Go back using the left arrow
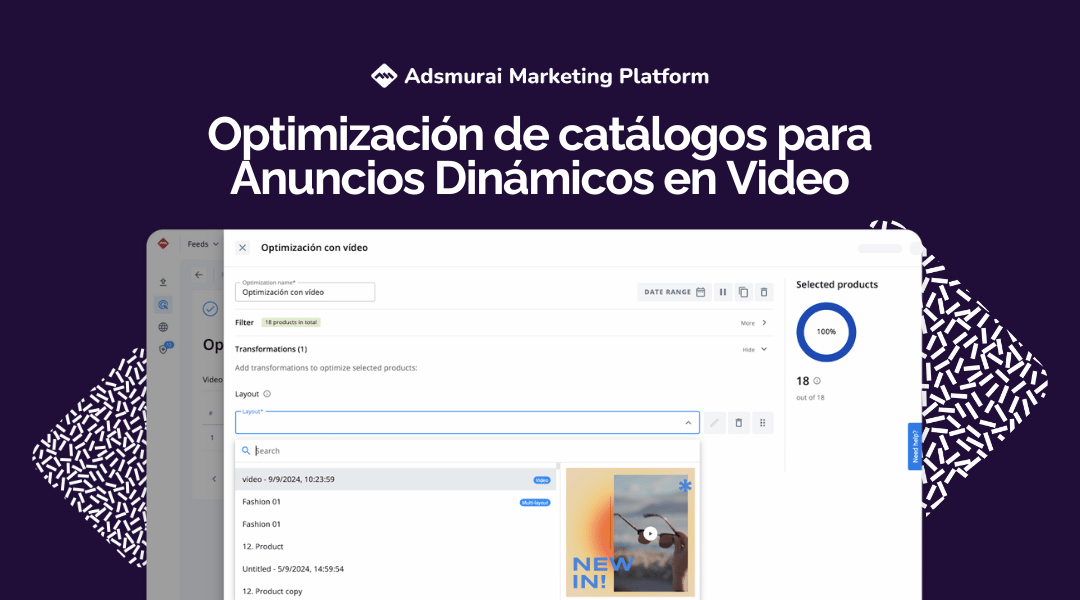The height and width of the screenshot is (600, 1080). coord(199,275)
